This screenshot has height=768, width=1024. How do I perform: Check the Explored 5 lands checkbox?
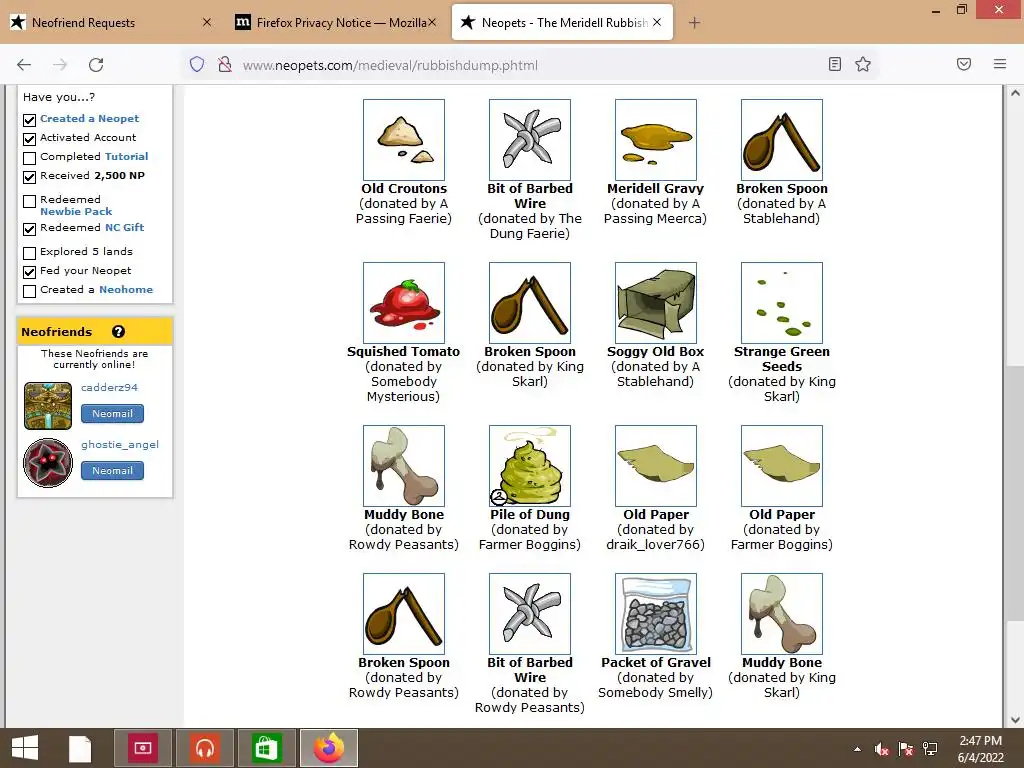(29, 253)
